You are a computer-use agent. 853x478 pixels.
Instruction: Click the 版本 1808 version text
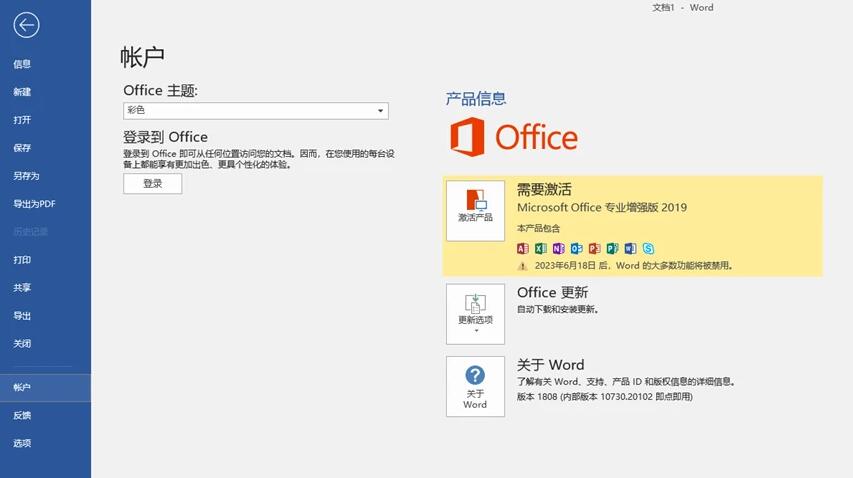(x=604, y=396)
